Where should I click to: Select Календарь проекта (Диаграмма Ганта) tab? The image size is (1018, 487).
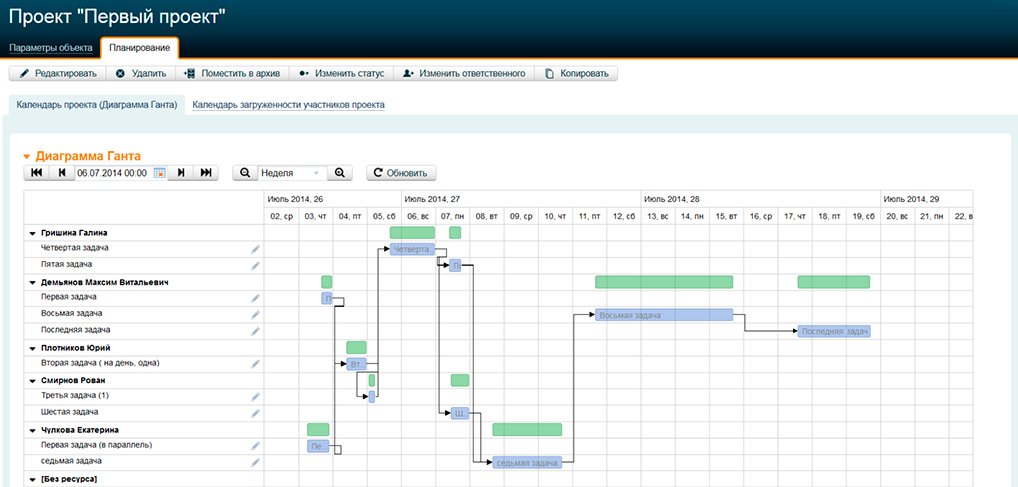[97, 105]
